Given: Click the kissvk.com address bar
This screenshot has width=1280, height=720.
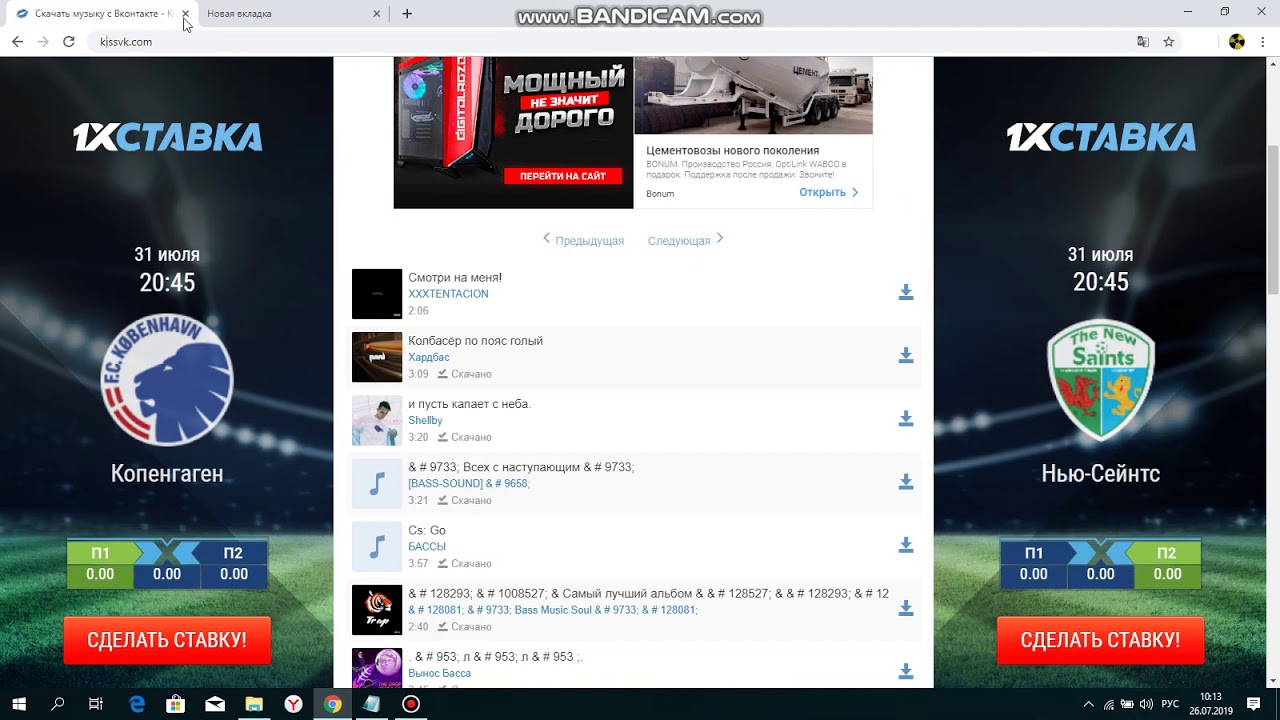Looking at the screenshot, I should (x=610, y=42).
